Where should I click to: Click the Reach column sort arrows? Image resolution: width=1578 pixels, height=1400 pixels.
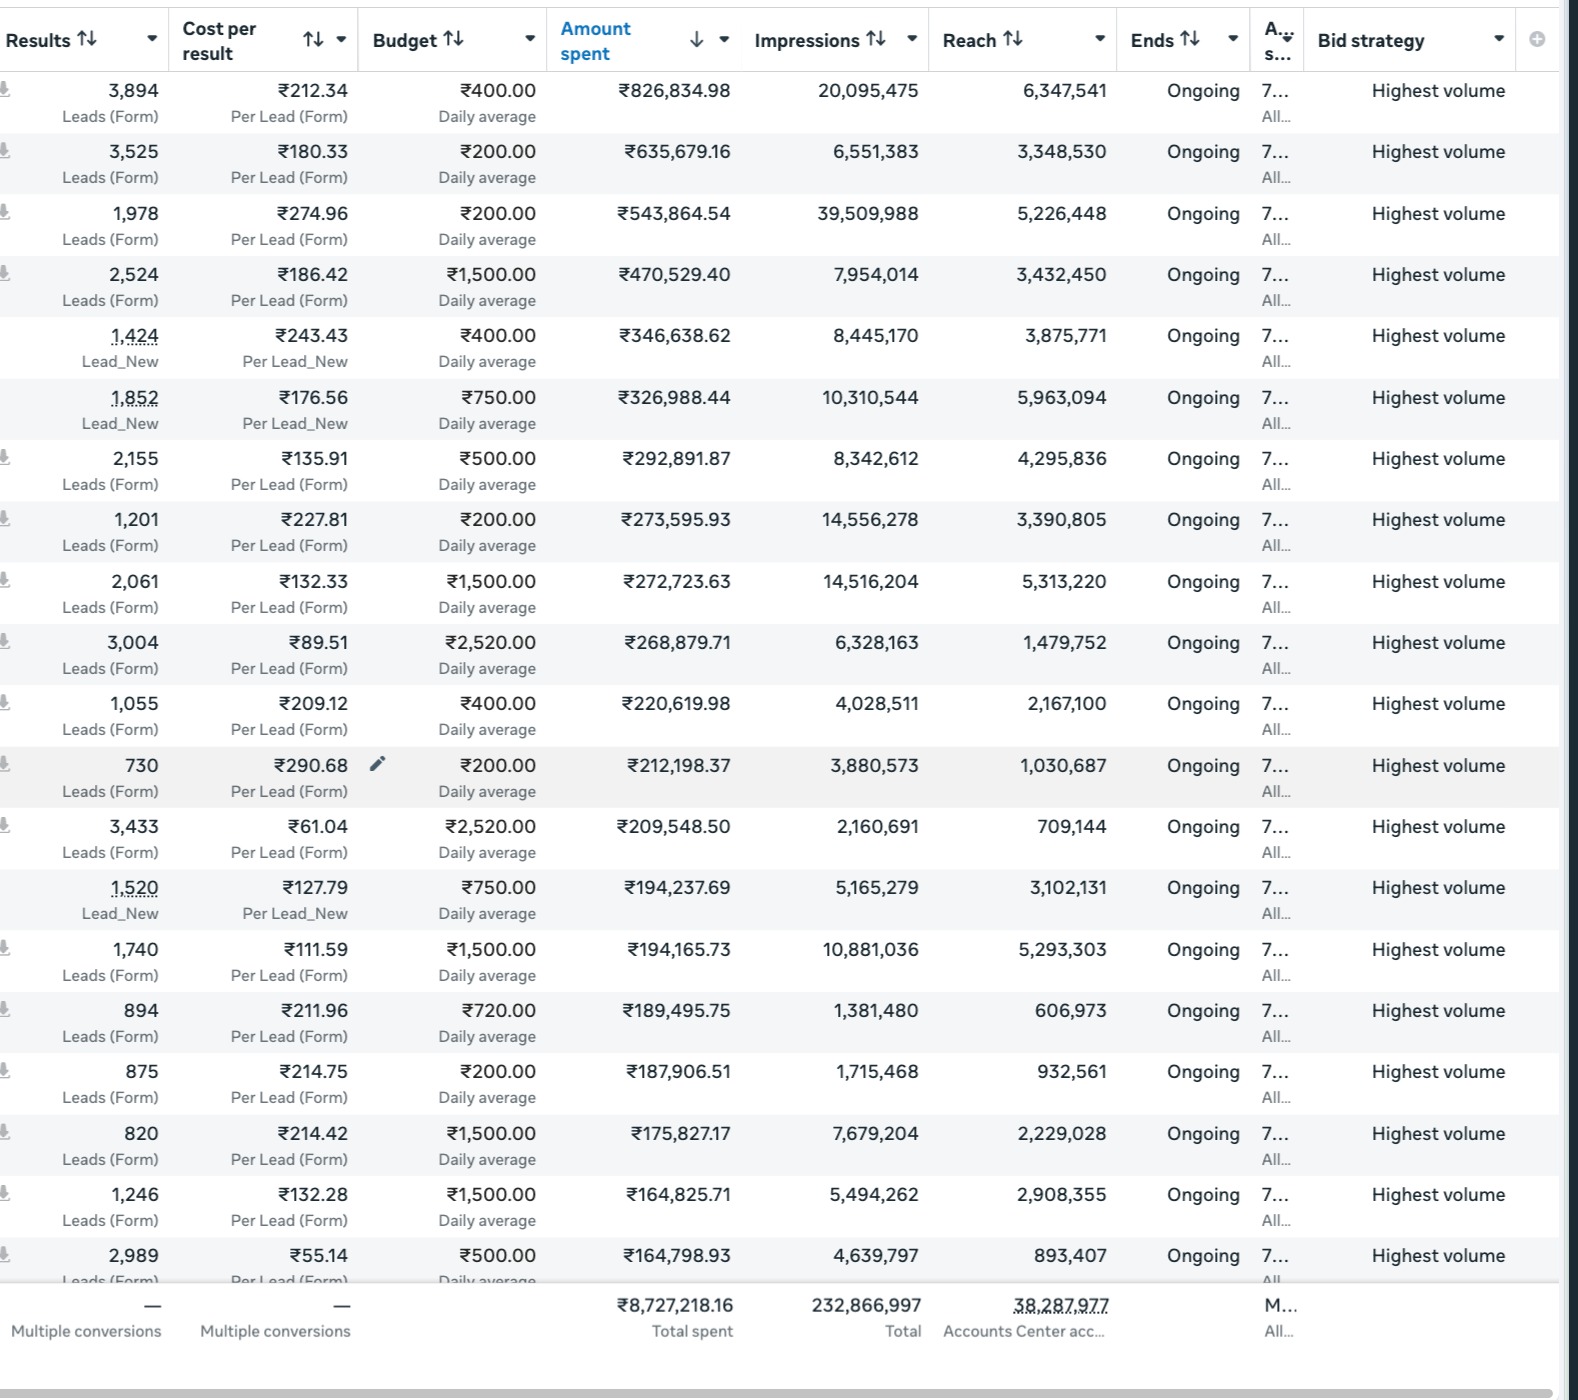pyautogui.click(x=1013, y=39)
